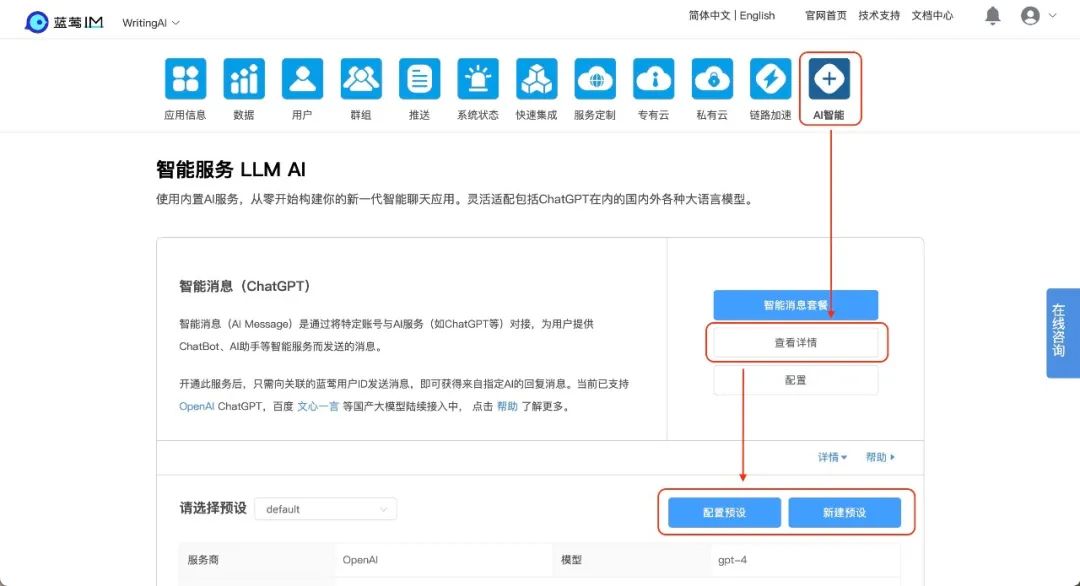
Task: Open the default preset dropdown
Action: tap(326, 509)
